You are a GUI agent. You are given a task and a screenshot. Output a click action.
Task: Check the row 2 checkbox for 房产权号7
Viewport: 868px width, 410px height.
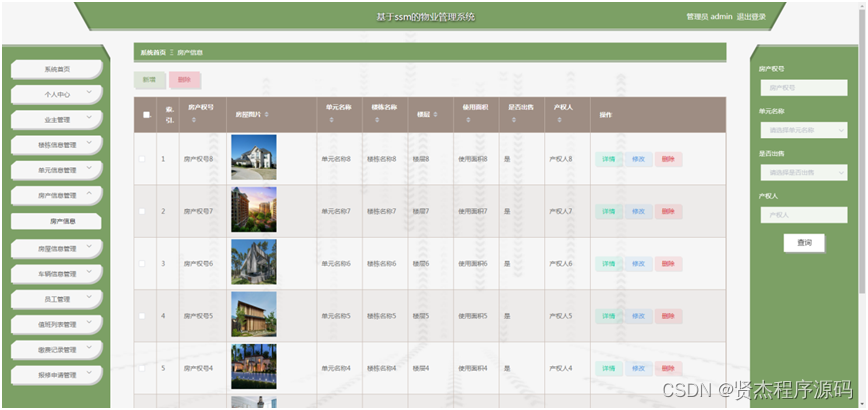click(142, 211)
